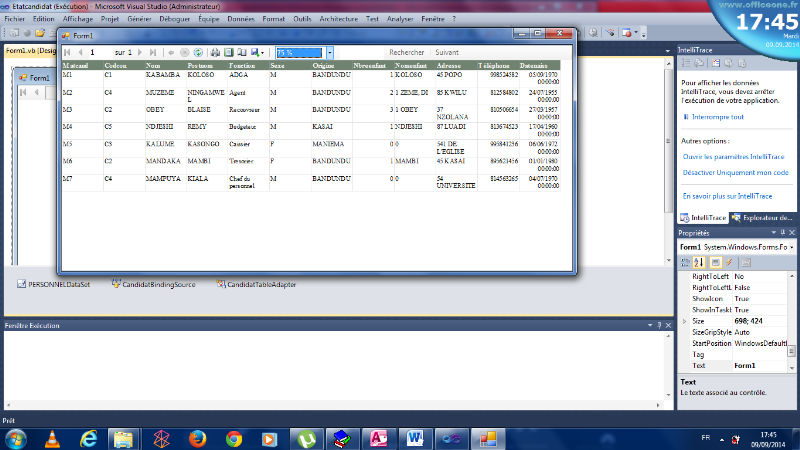Image resolution: width=800 pixels, height=450 pixels.
Task: Switch to the Form1.vb [Design] tab
Action: pyautogui.click(x=31, y=51)
